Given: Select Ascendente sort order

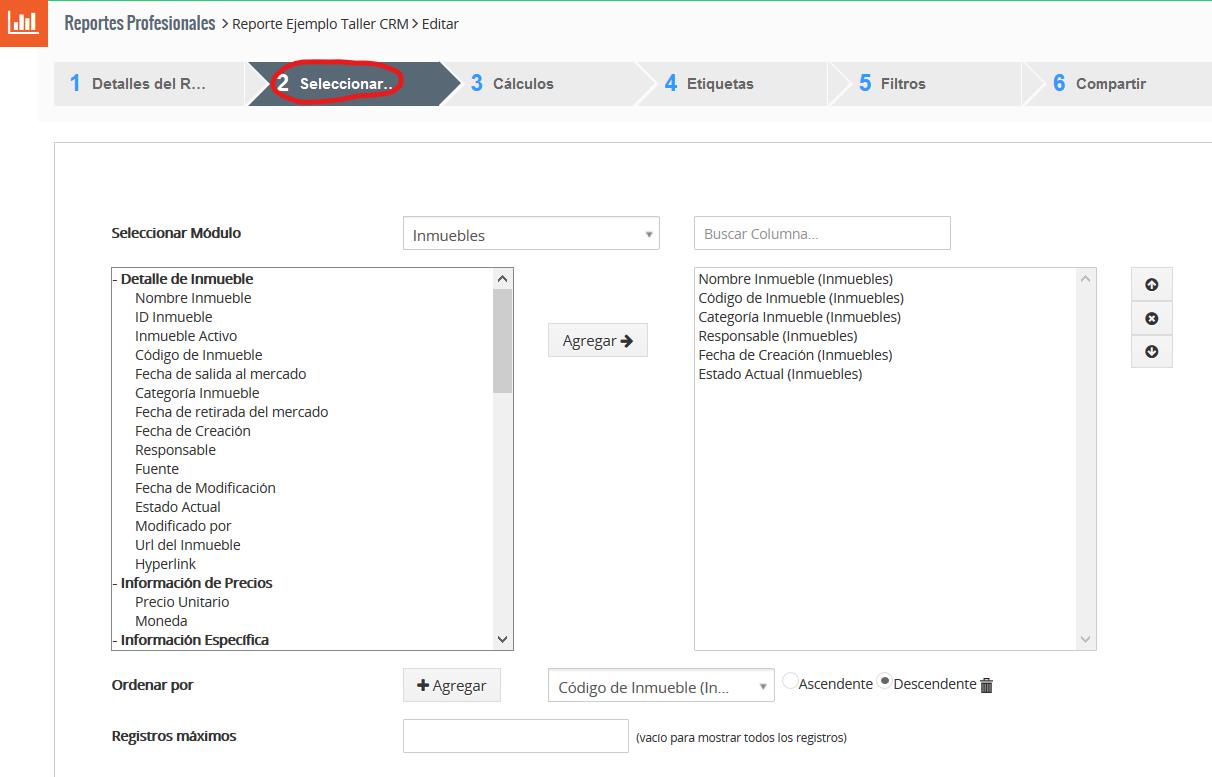Looking at the screenshot, I should [791, 682].
